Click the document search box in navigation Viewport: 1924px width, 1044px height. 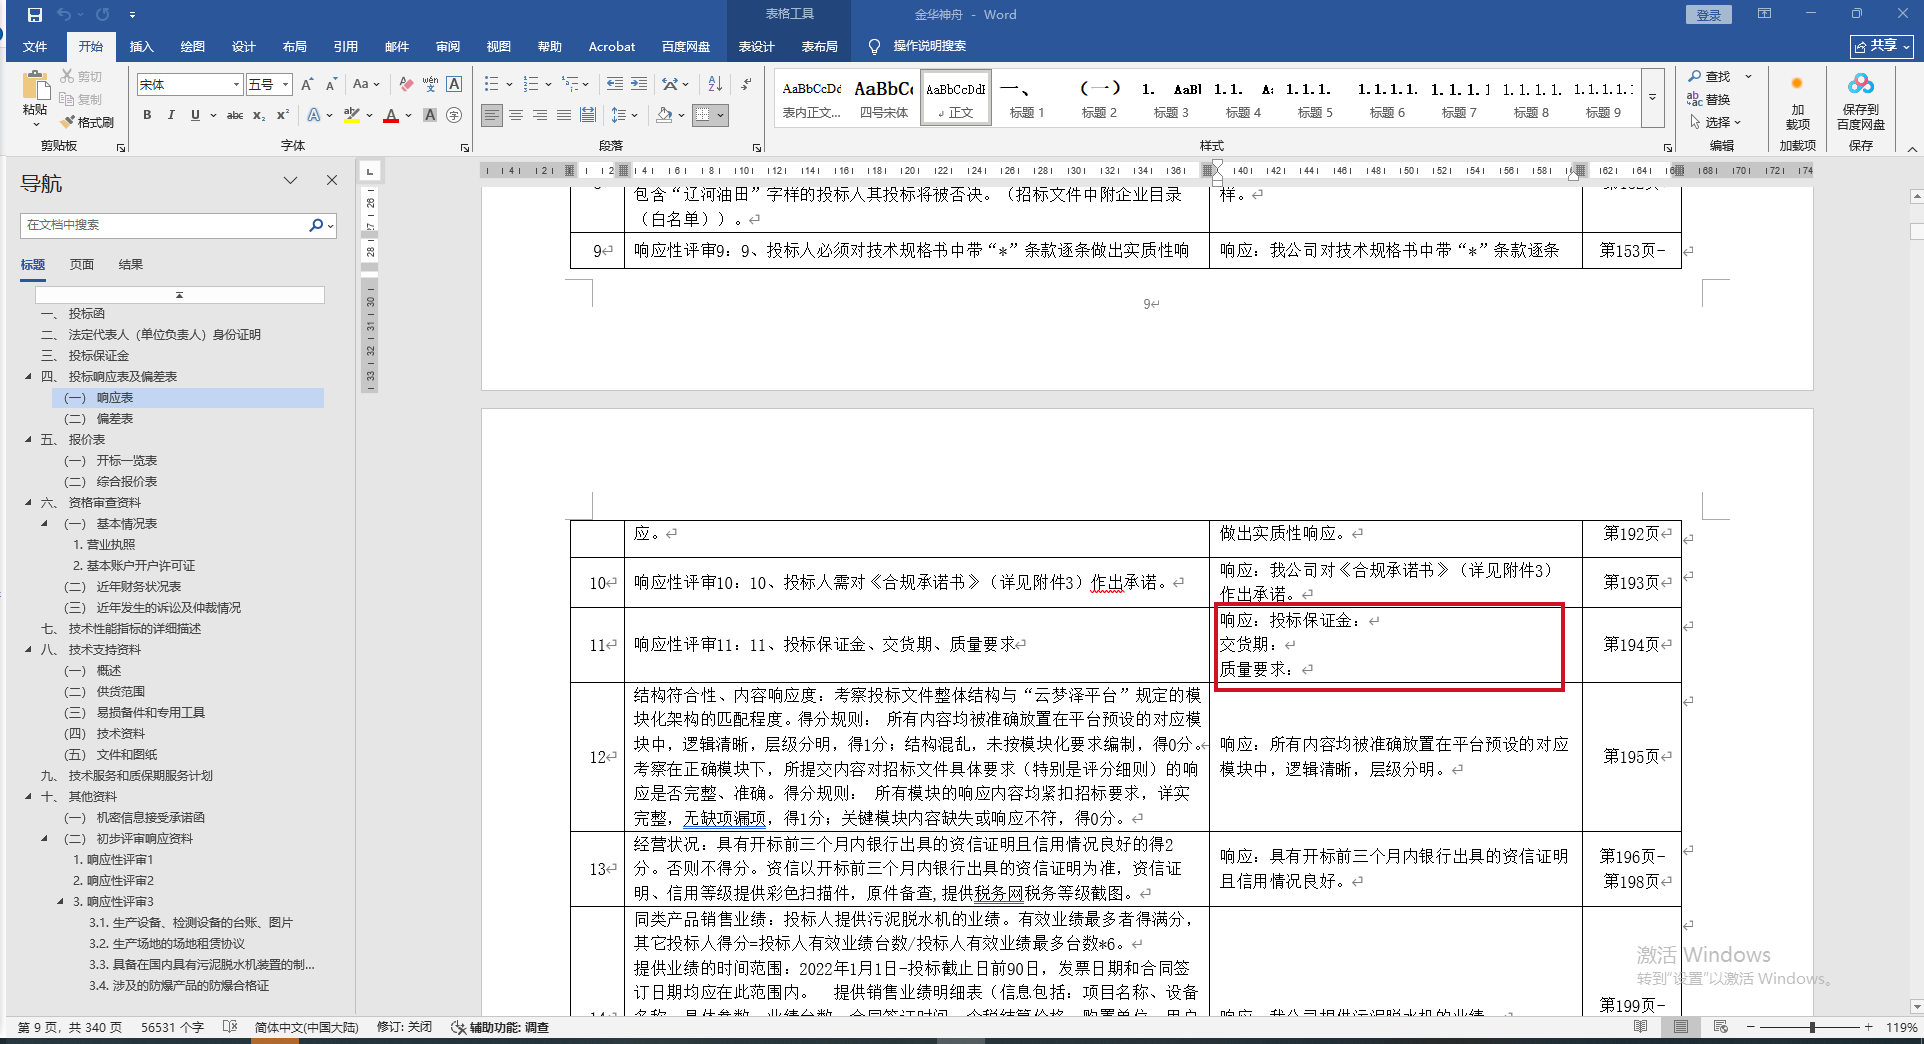[165, 225]
